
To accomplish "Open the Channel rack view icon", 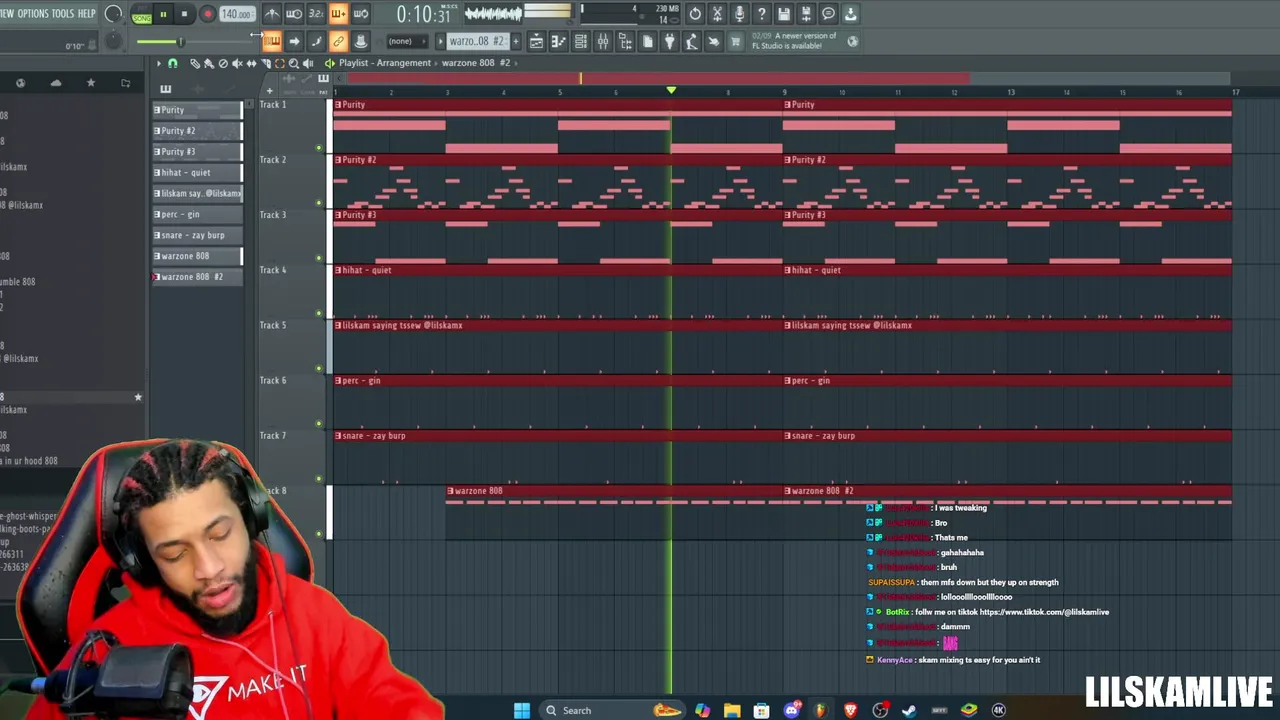I will [x=580, y=41].
